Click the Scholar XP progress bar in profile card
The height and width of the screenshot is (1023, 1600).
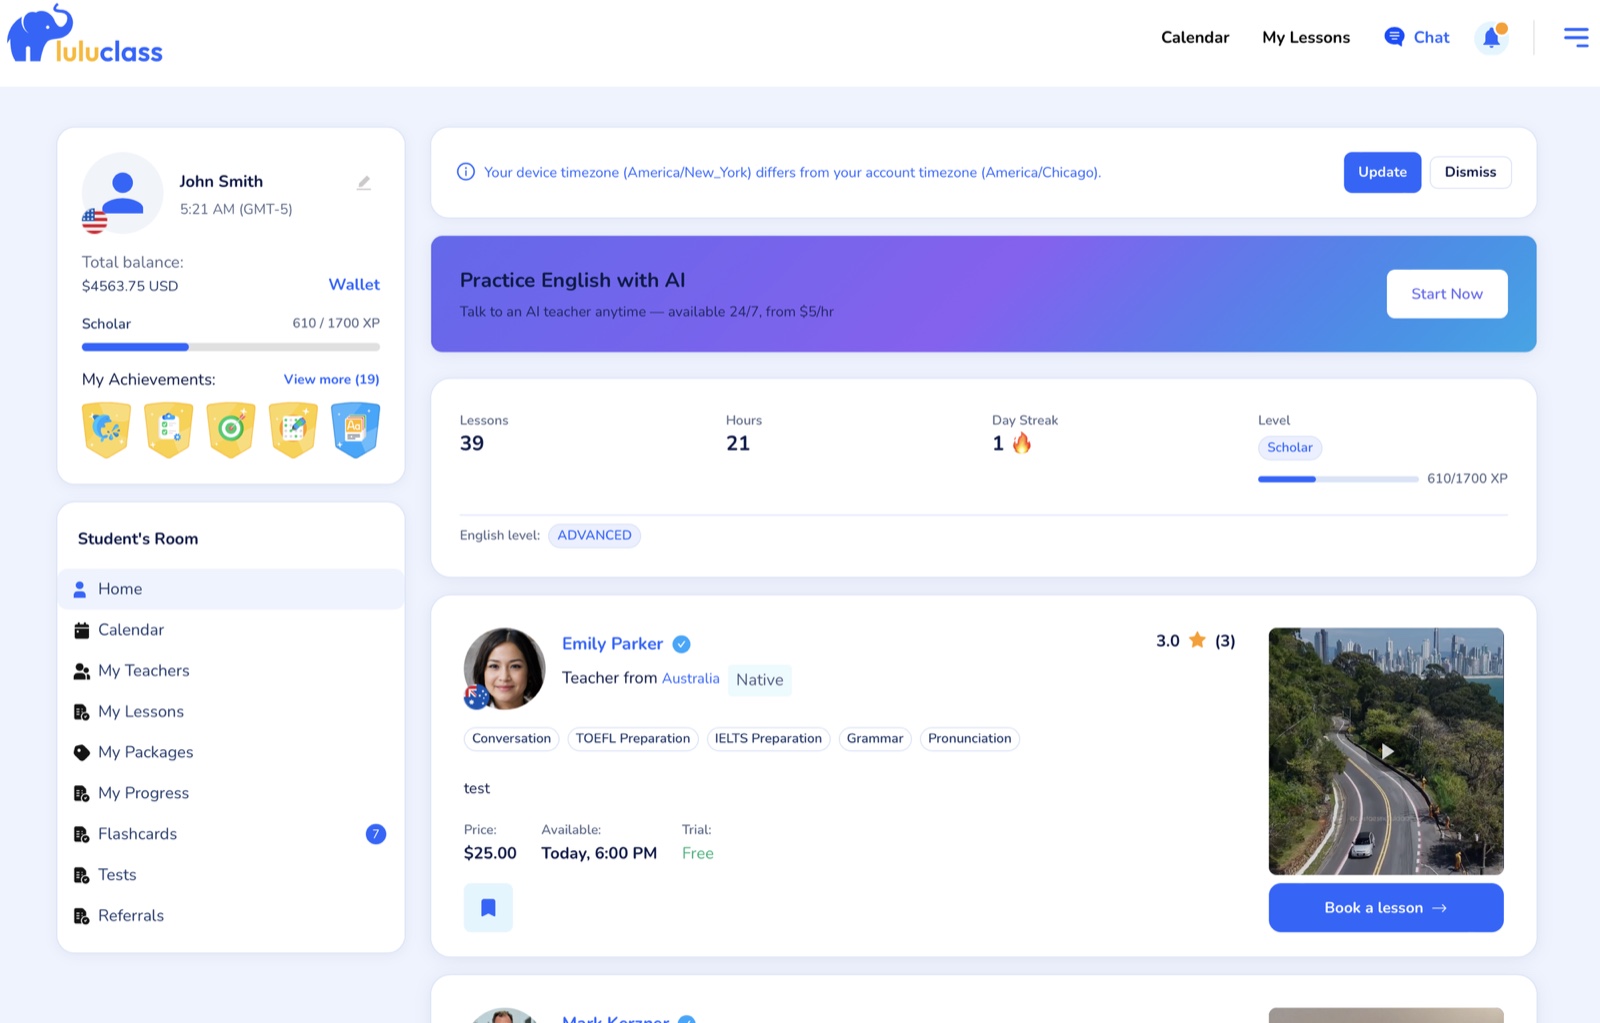[x=231, y=347]
